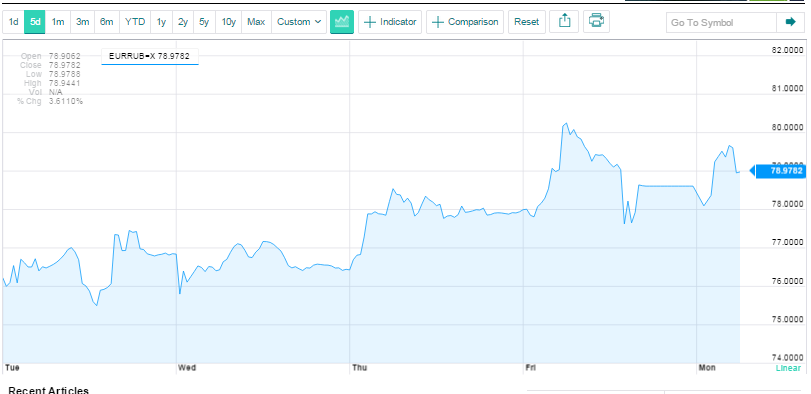Click the Open 78.9062 value
Image resolution: width=811 pixels, height=394 pixels.
click(x=64, y=56)
